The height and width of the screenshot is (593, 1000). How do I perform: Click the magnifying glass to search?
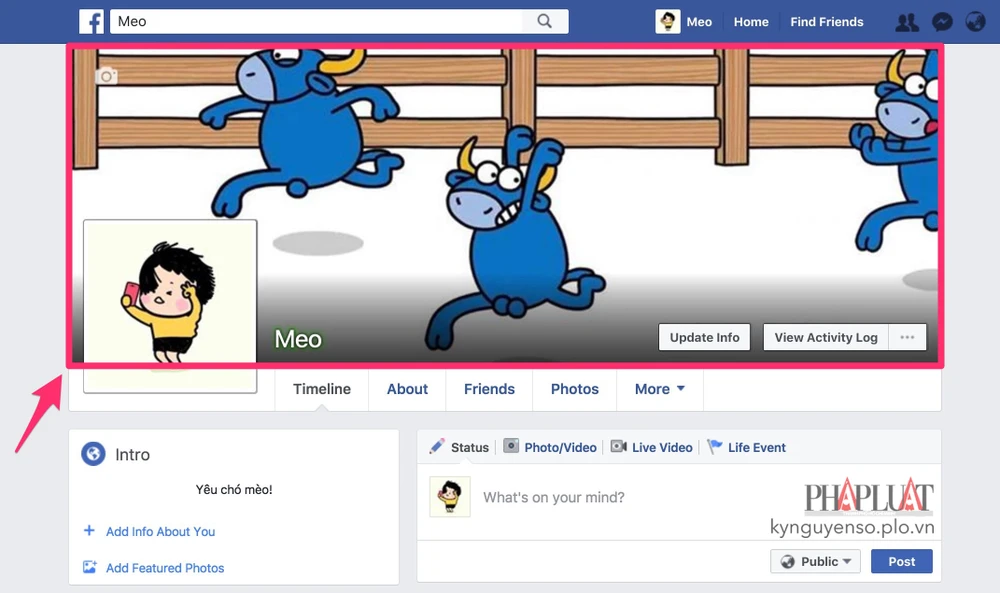(545, 20)
